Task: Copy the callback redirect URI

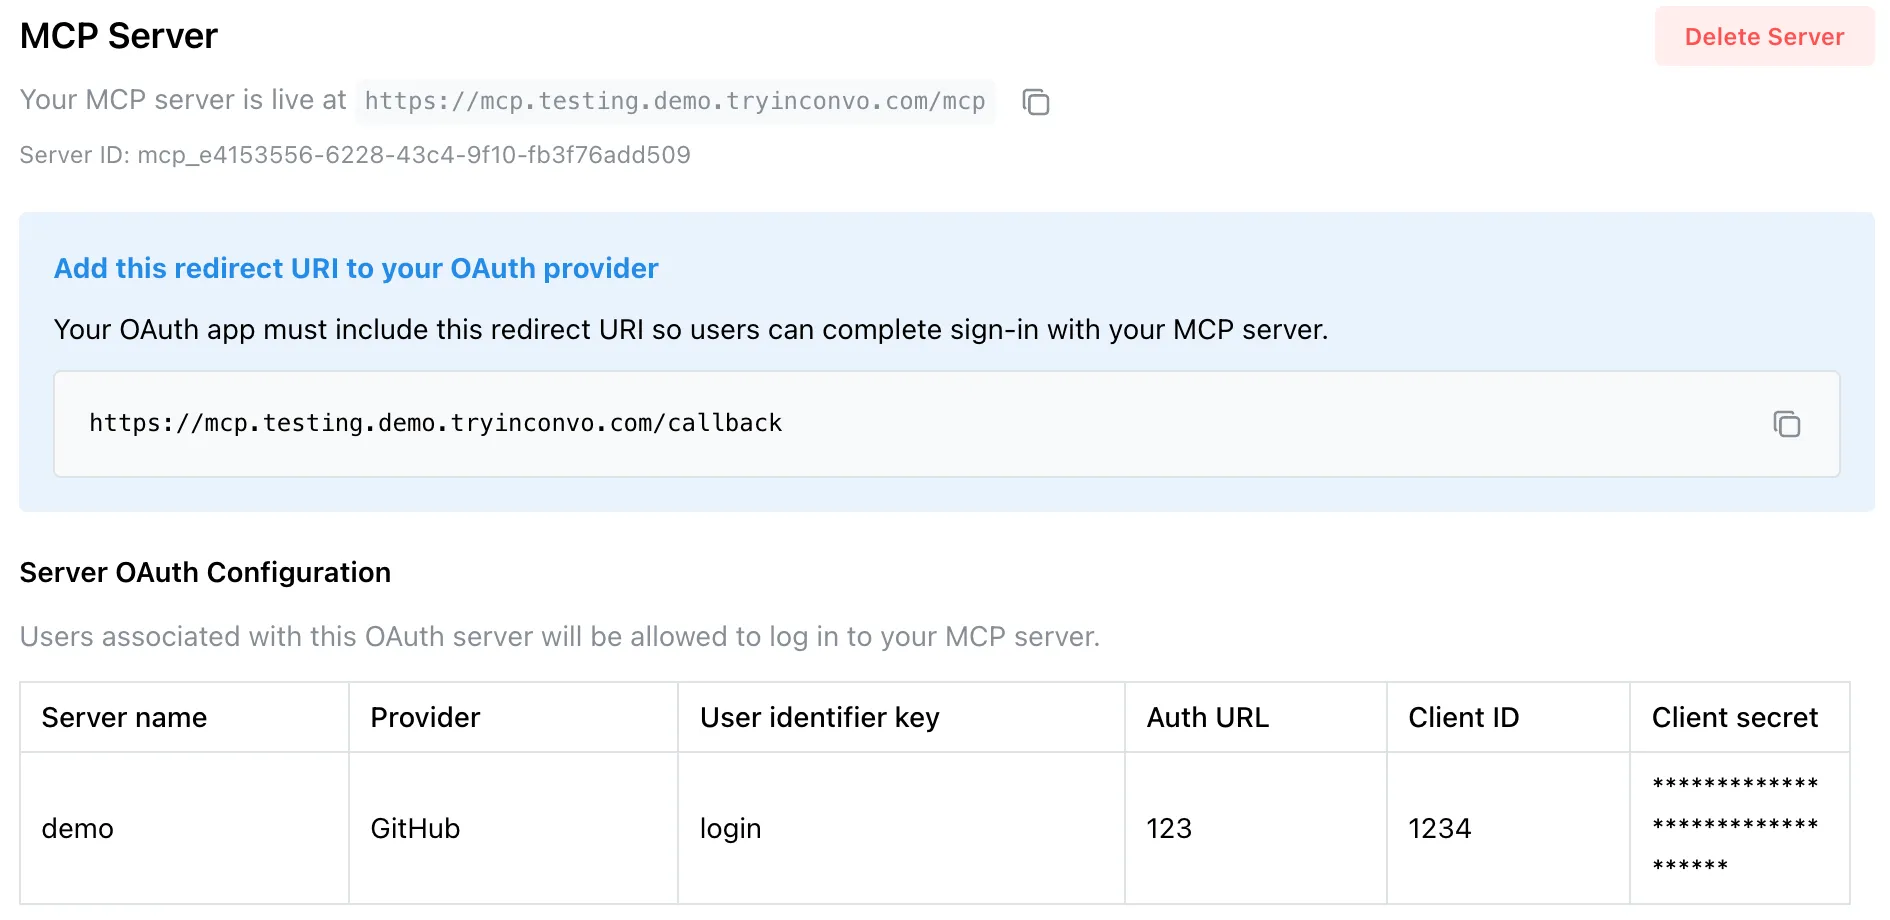Action: pyautogui.click(x=1786, y=424)
